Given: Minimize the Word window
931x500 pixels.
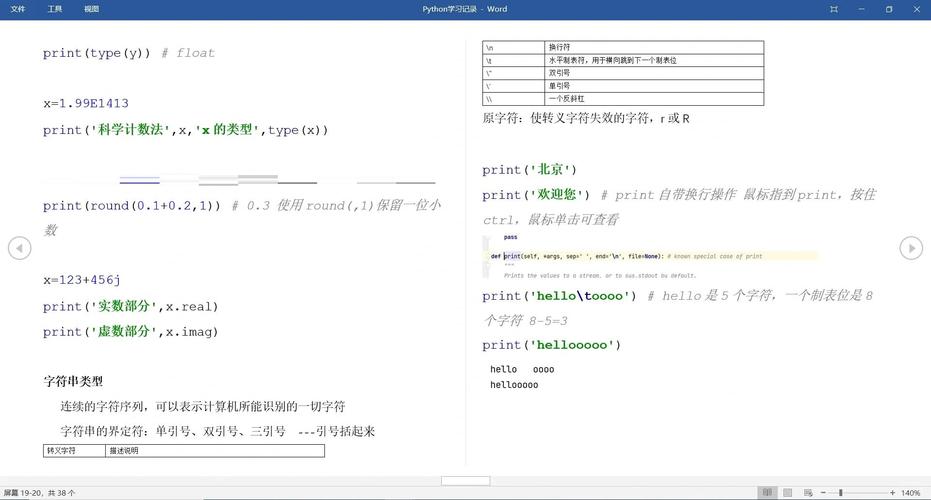Looking at the screenshot, I should pyautogui.click(x=862, y=9).
